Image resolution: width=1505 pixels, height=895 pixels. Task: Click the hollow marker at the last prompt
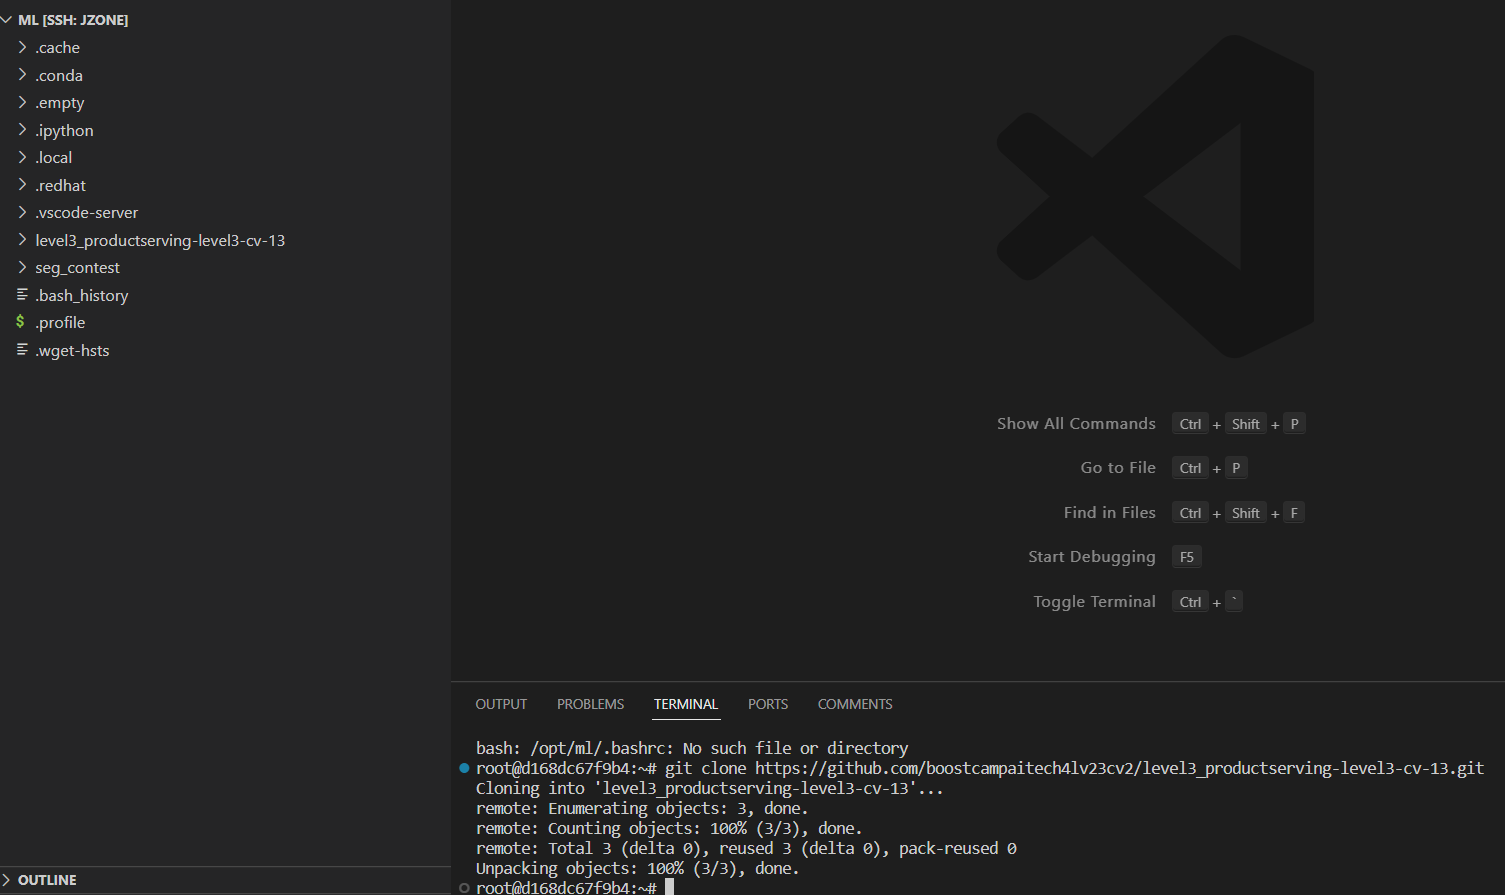point(464,888)
